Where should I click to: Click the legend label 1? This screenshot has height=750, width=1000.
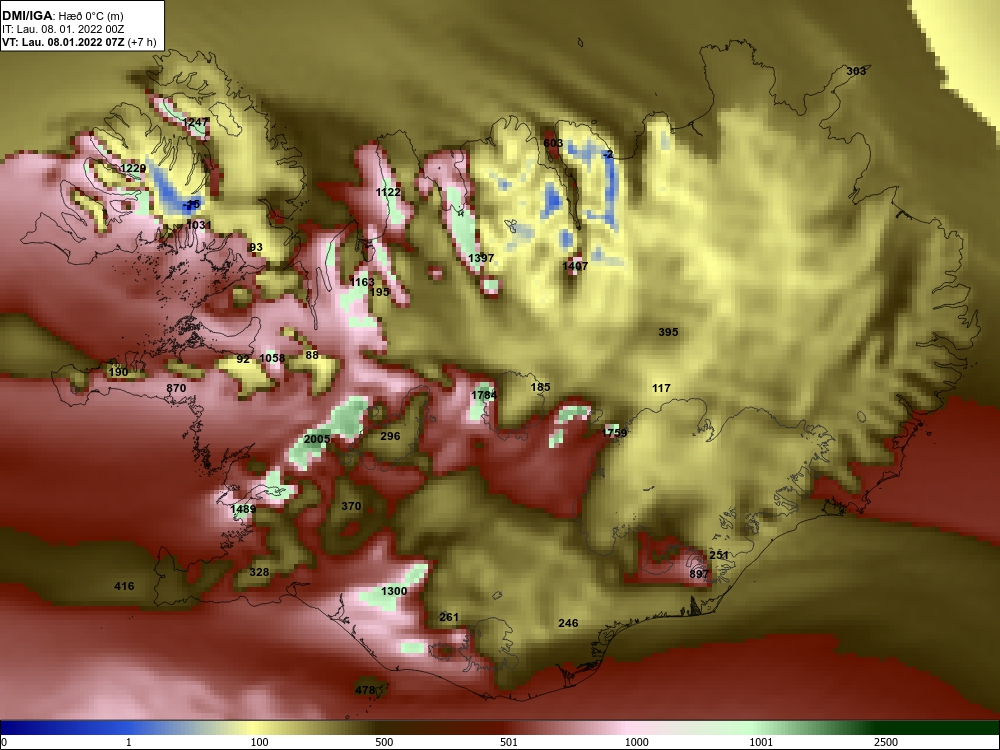pyautogui.click(x=129, y=742)
